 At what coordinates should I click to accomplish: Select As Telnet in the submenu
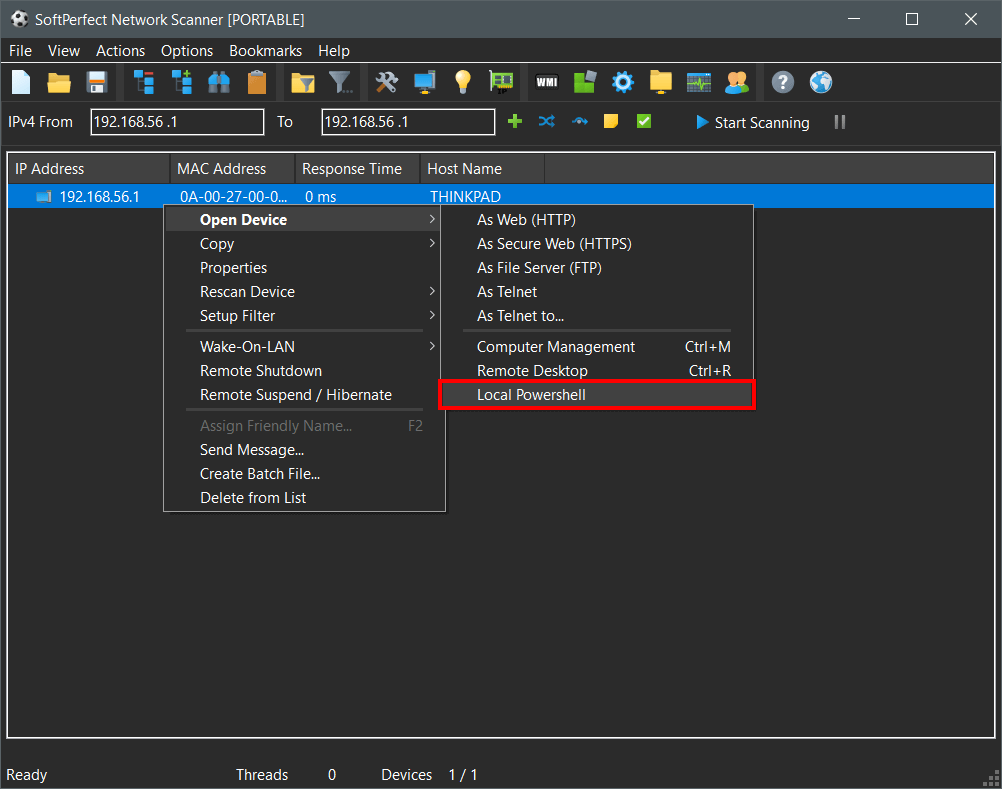pos(597,292)
